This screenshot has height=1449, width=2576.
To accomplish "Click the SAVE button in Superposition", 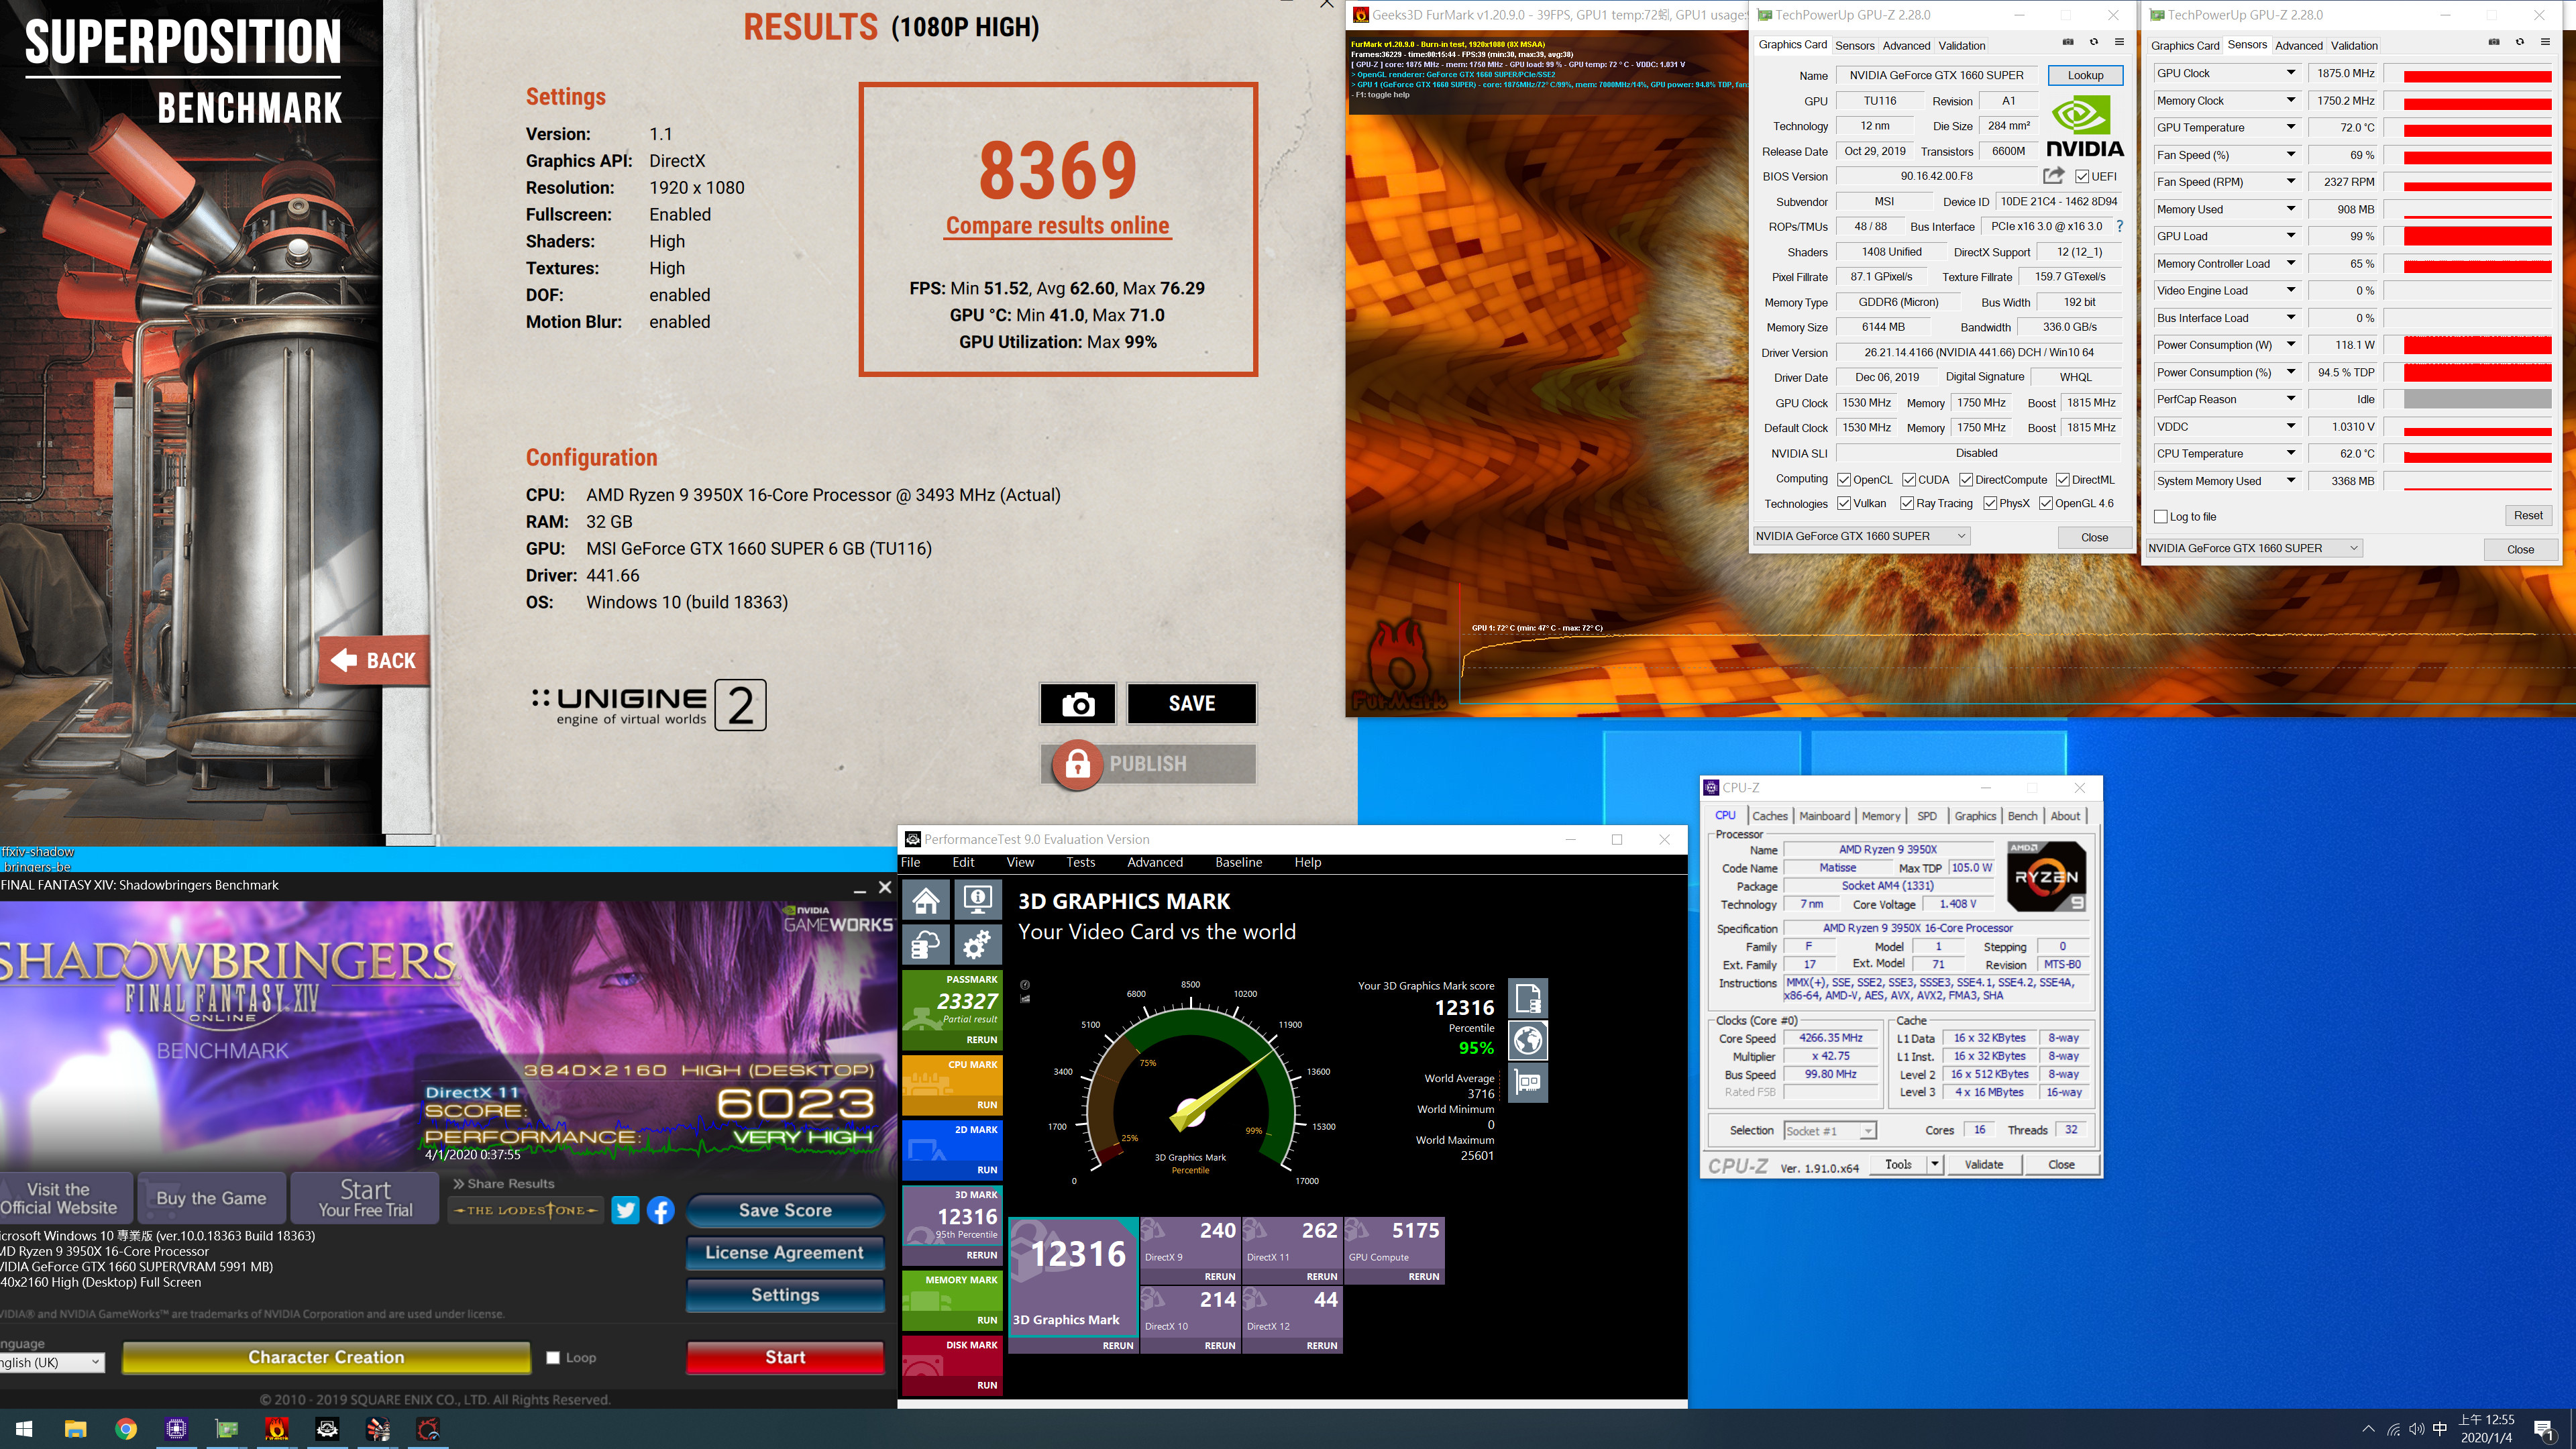I will click(1191, 704).
